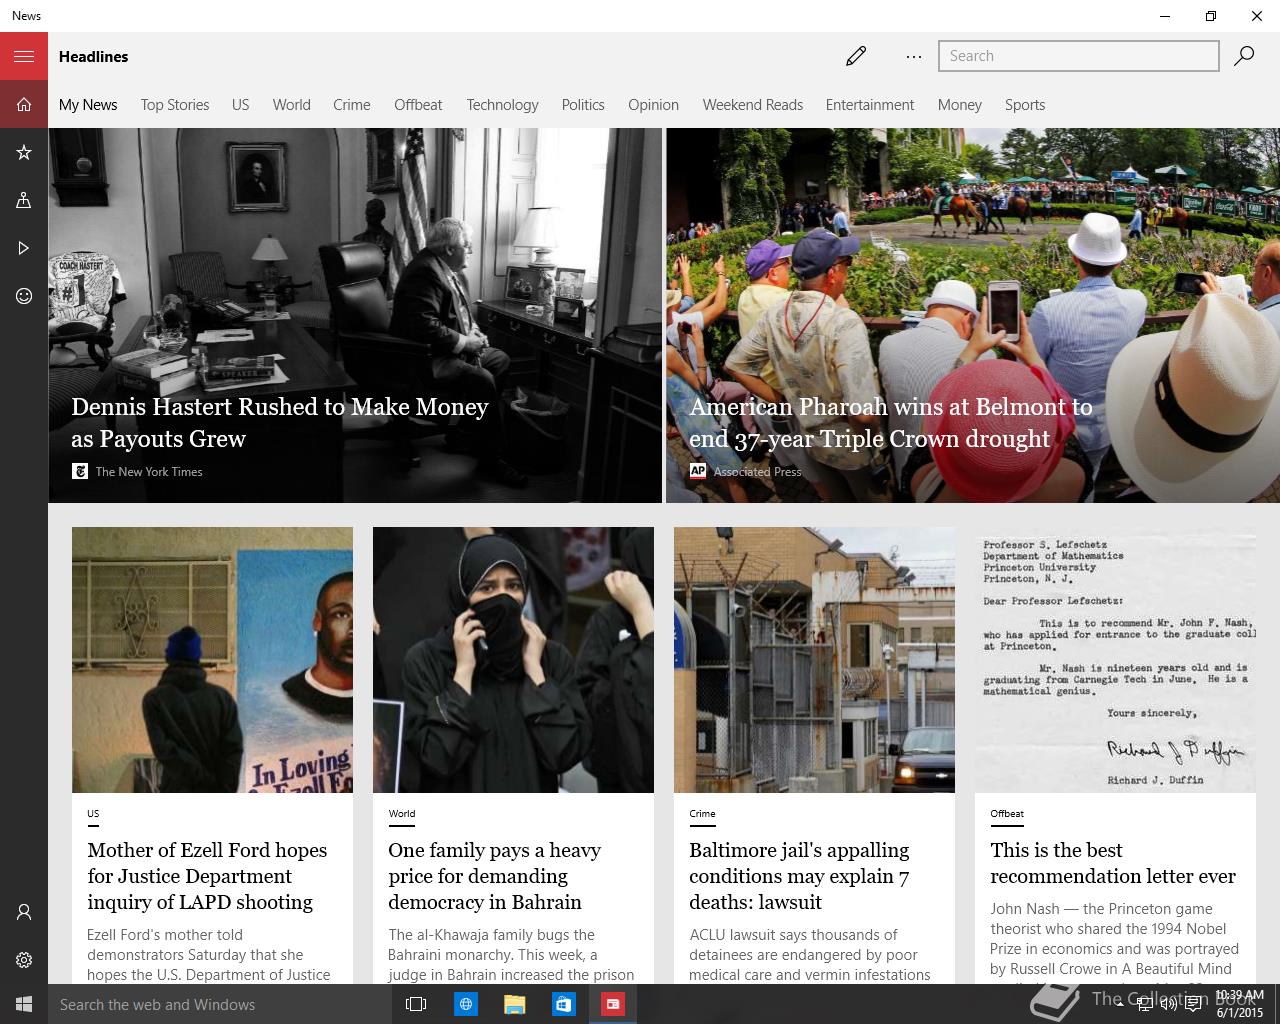Open File Explorer from taskbar

(x=514, y=1004)
